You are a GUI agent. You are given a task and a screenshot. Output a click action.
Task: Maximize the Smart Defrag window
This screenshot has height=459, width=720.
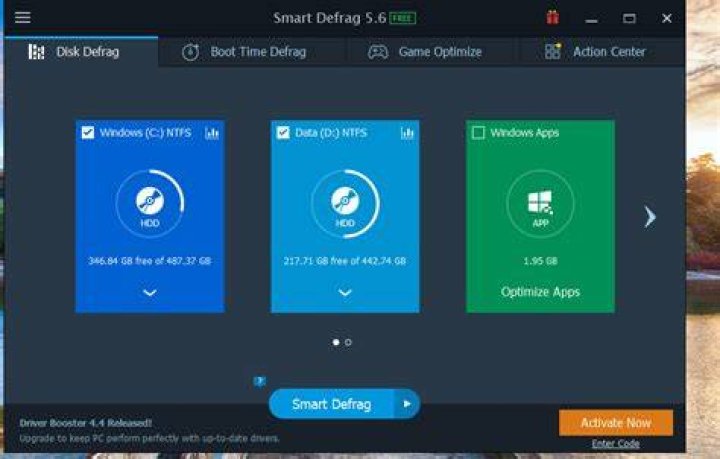pos(629,18)
